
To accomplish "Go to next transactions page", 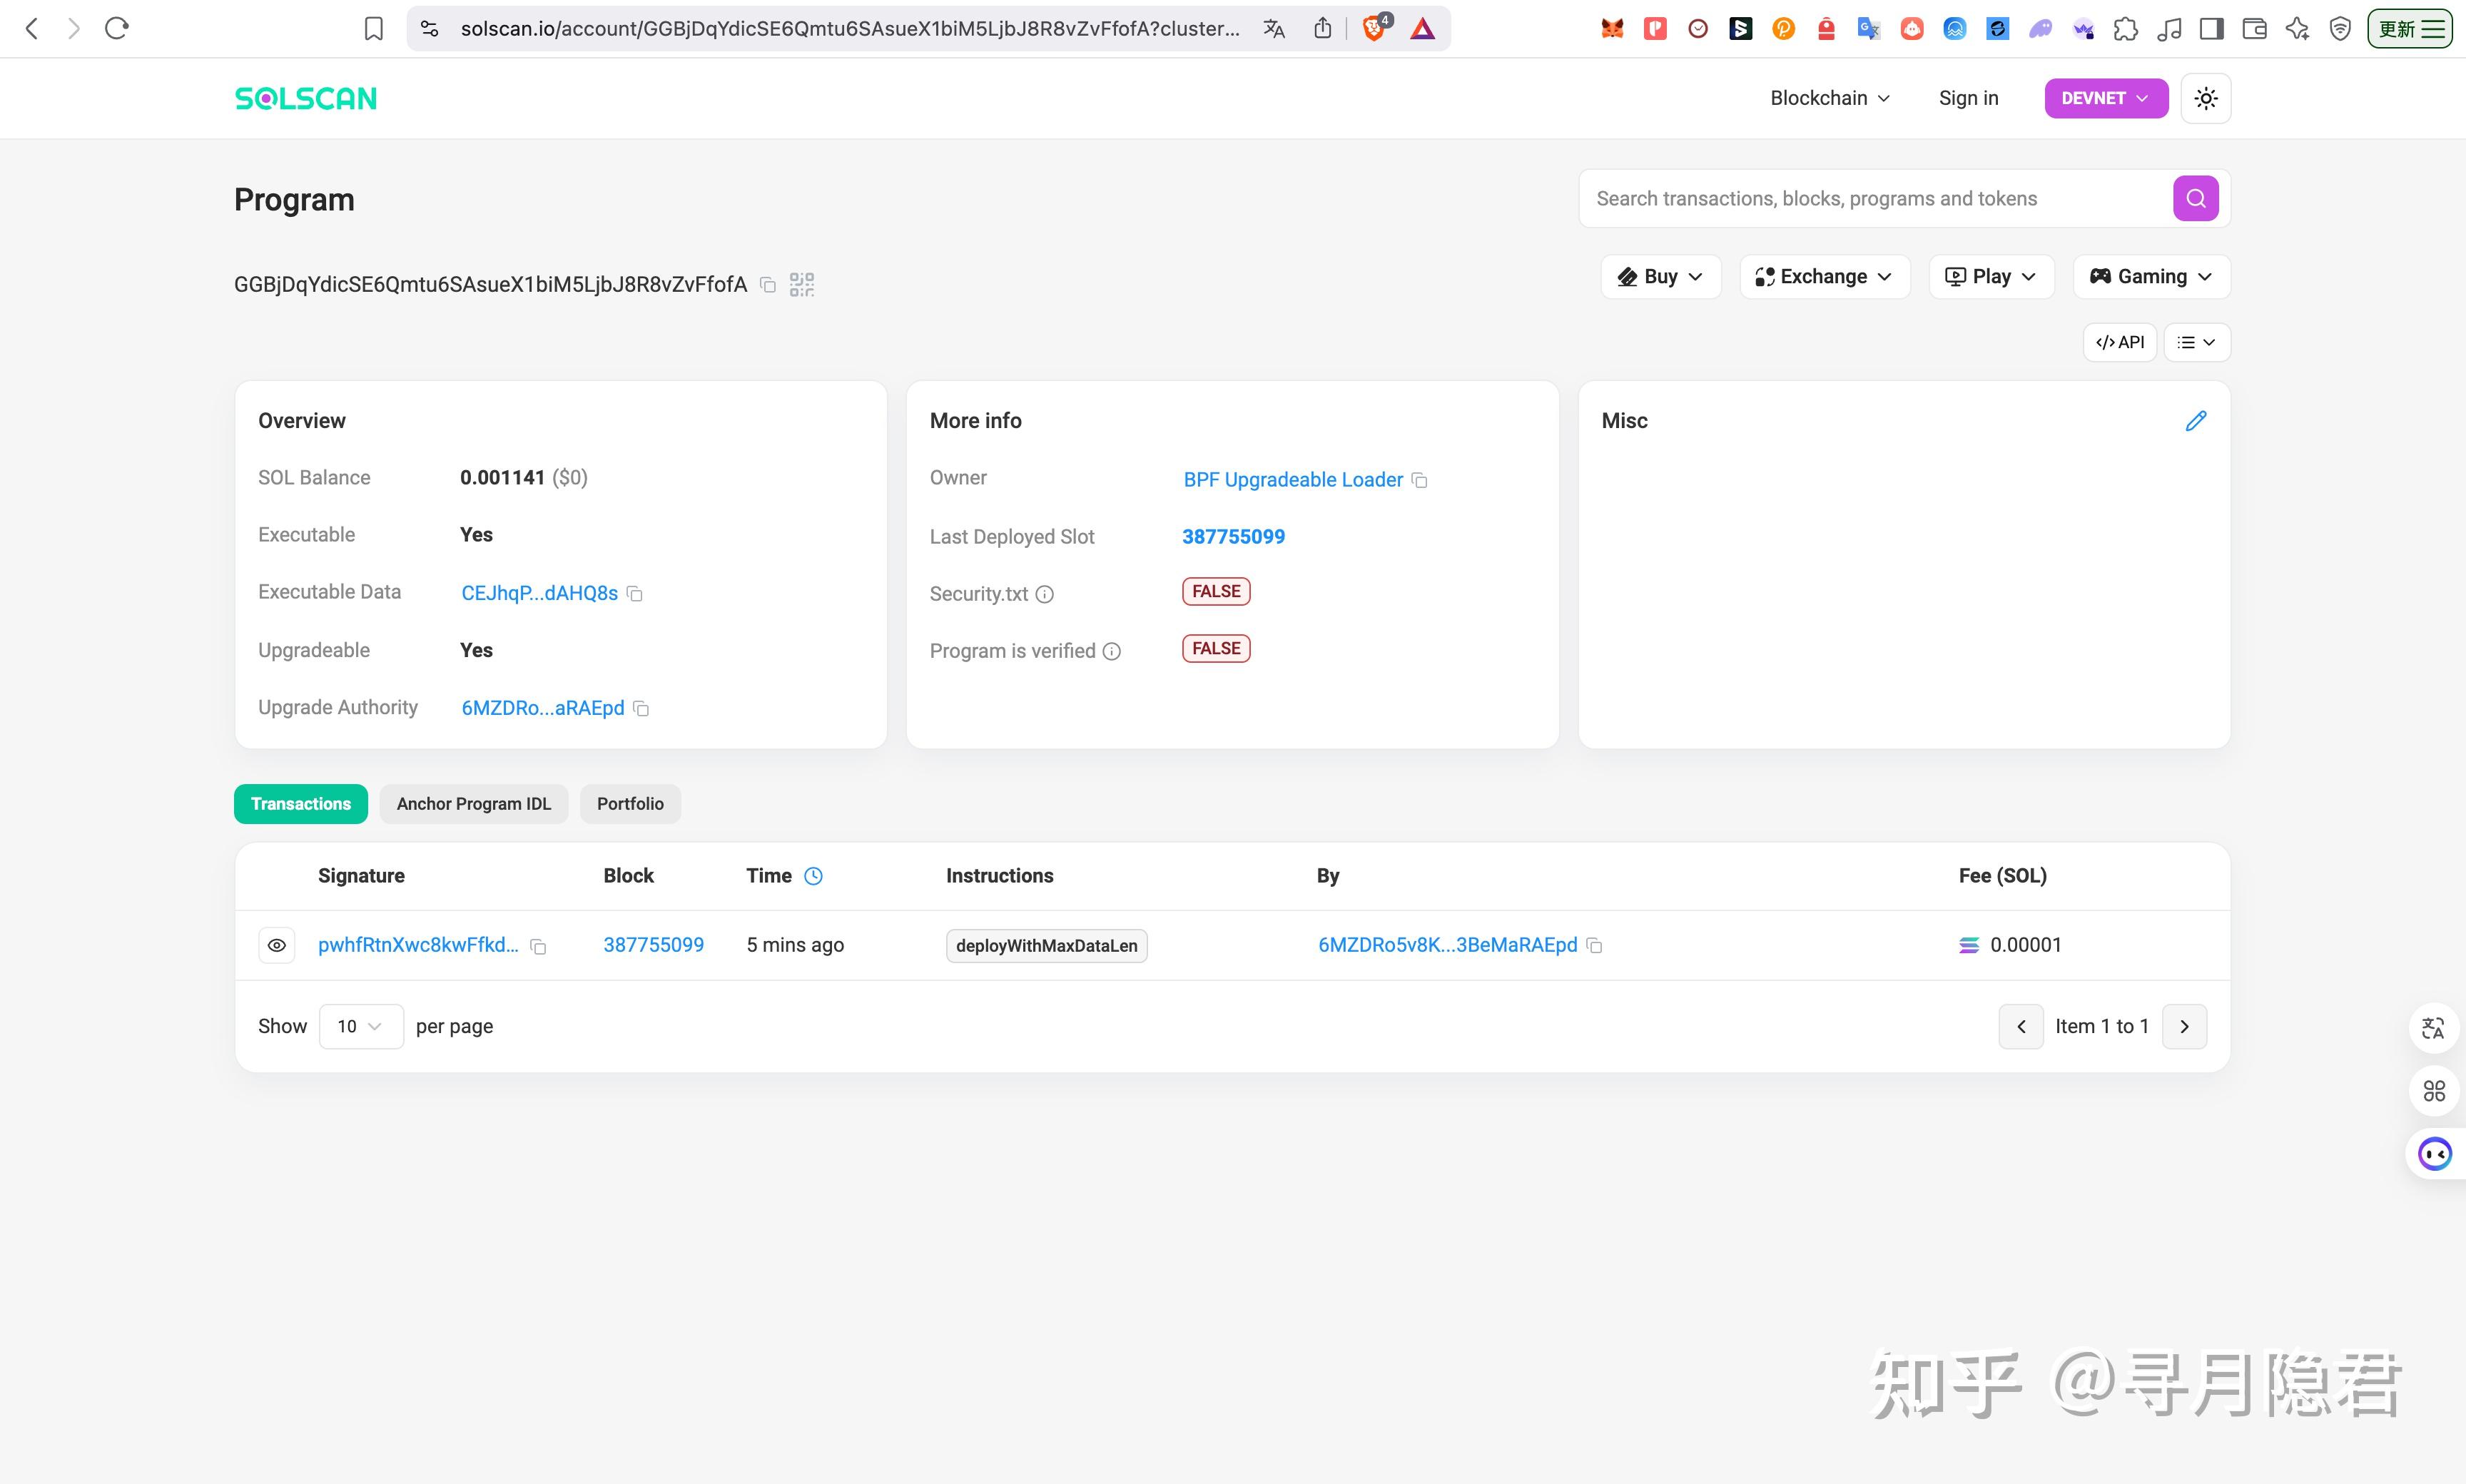I will 2184,1027.
